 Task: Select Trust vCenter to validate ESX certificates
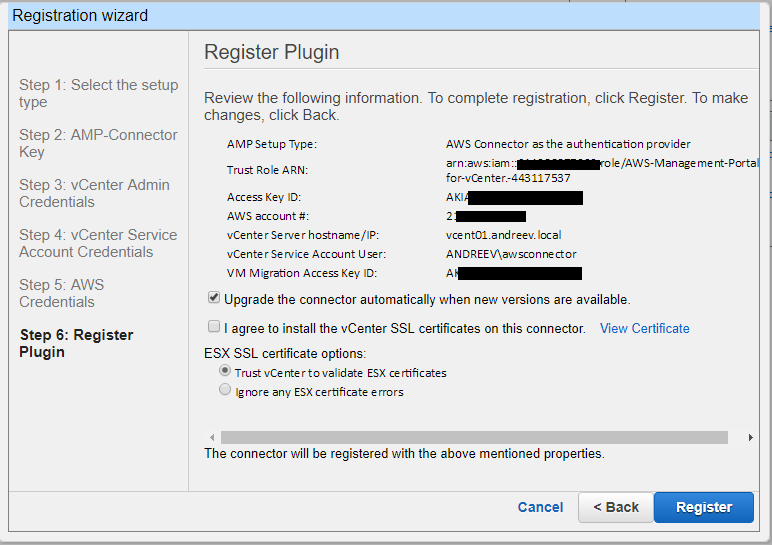pos(225,370)
